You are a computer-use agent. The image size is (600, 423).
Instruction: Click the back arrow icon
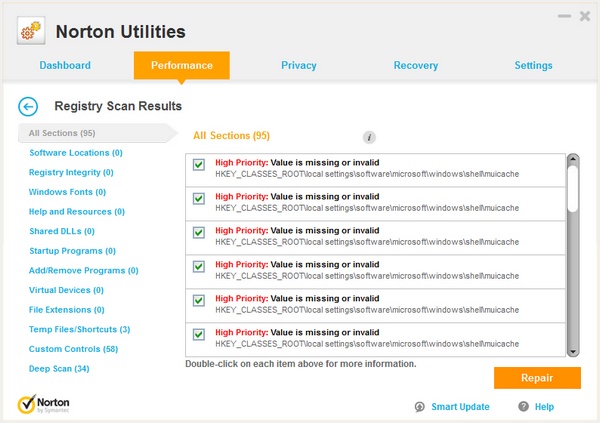28,106
